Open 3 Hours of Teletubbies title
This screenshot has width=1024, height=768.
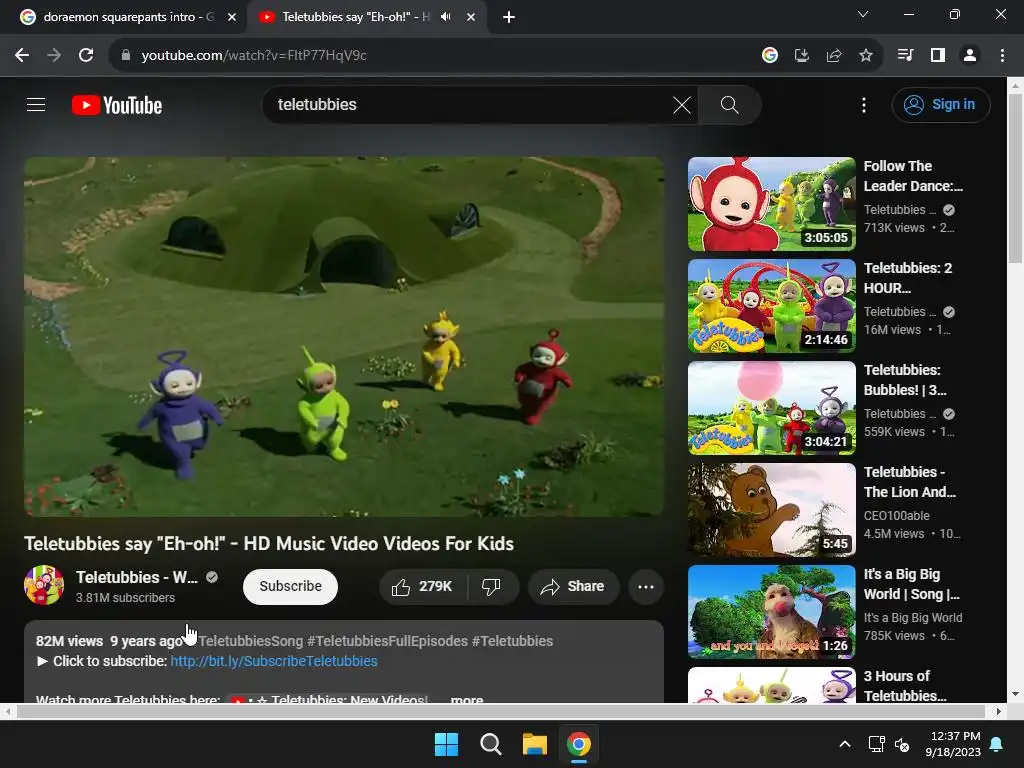(904, 685)
